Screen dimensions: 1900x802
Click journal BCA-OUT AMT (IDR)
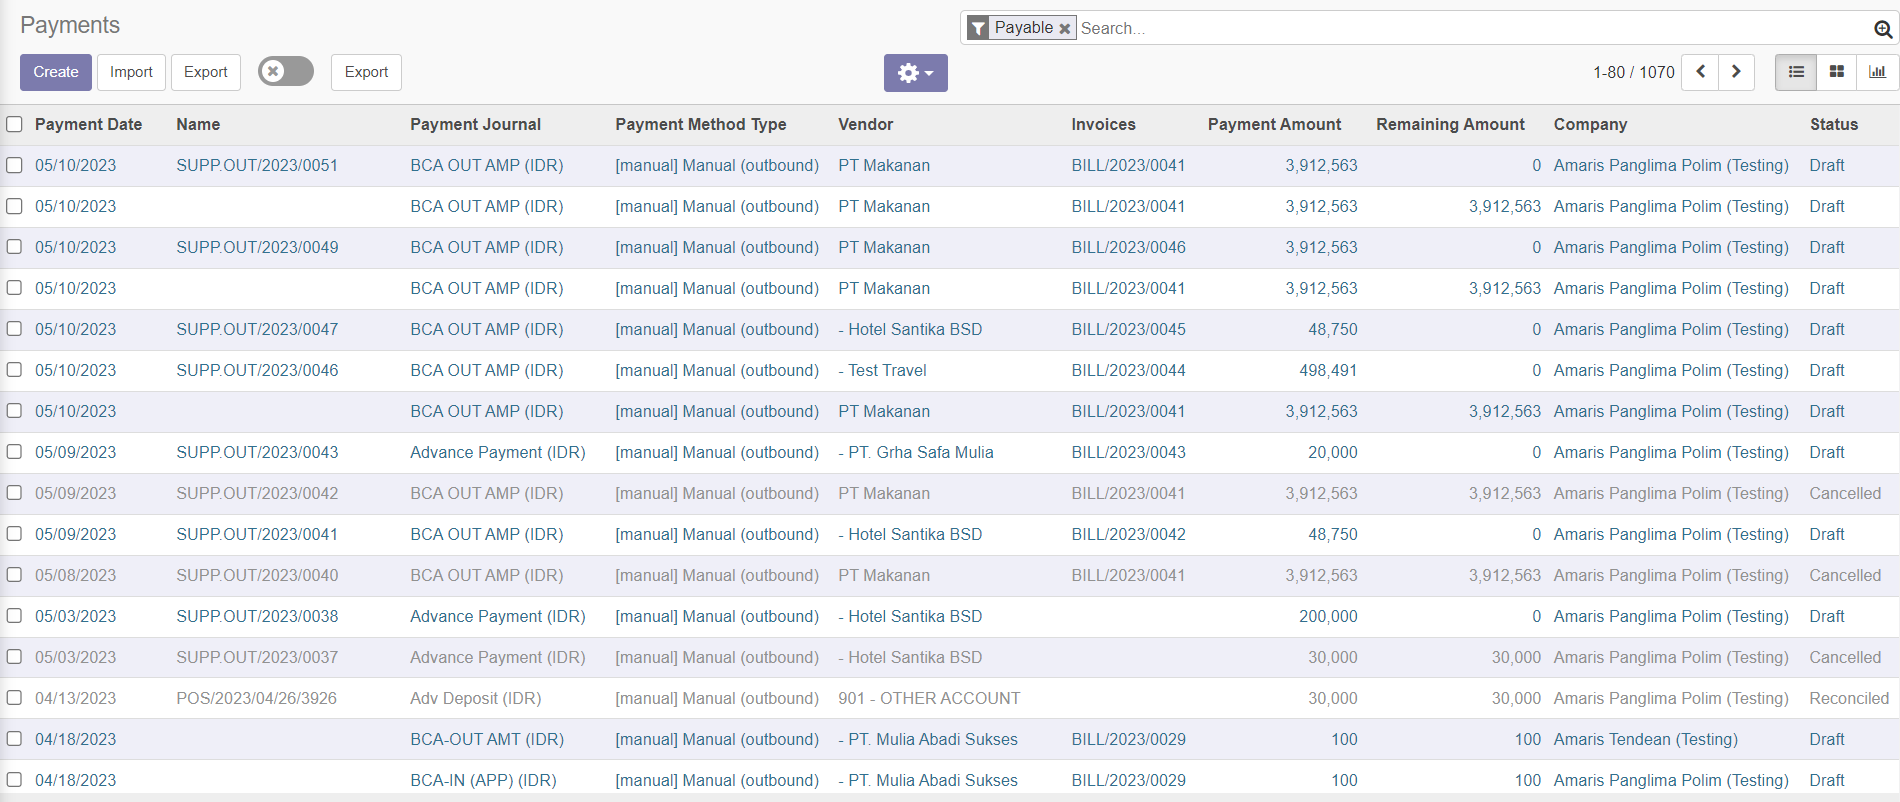[487, 739]
